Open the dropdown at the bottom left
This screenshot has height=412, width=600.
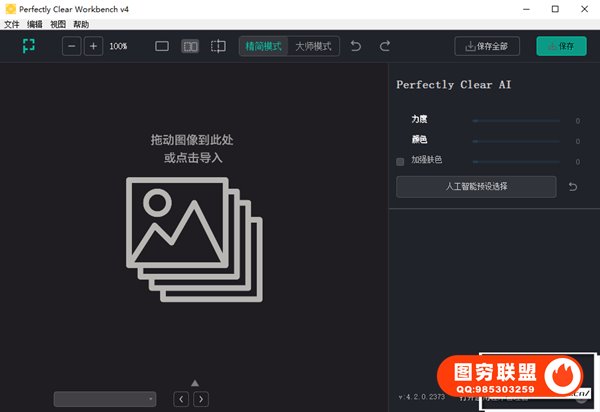coord(105,399)
